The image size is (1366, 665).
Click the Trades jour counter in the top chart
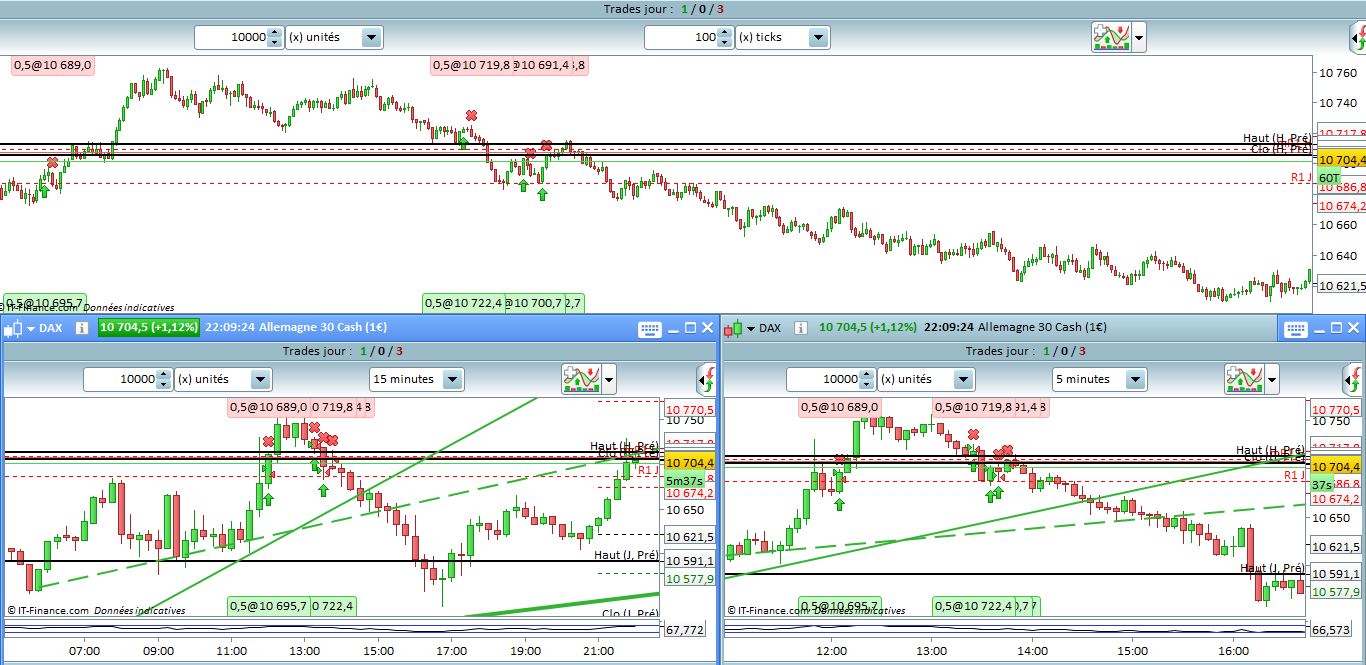[664, 9]
